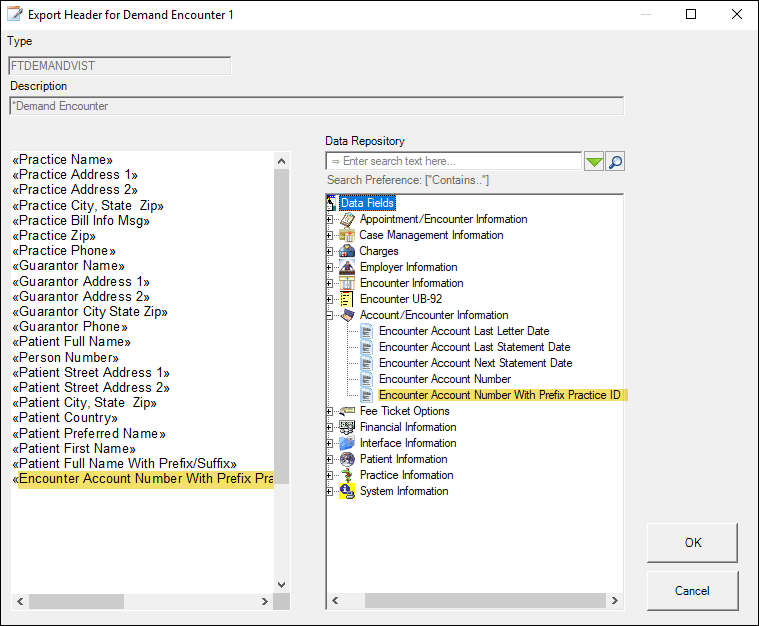759x626 pixels.
Task: Expand the Fee Ticket Options node
Action: point(331,411)
